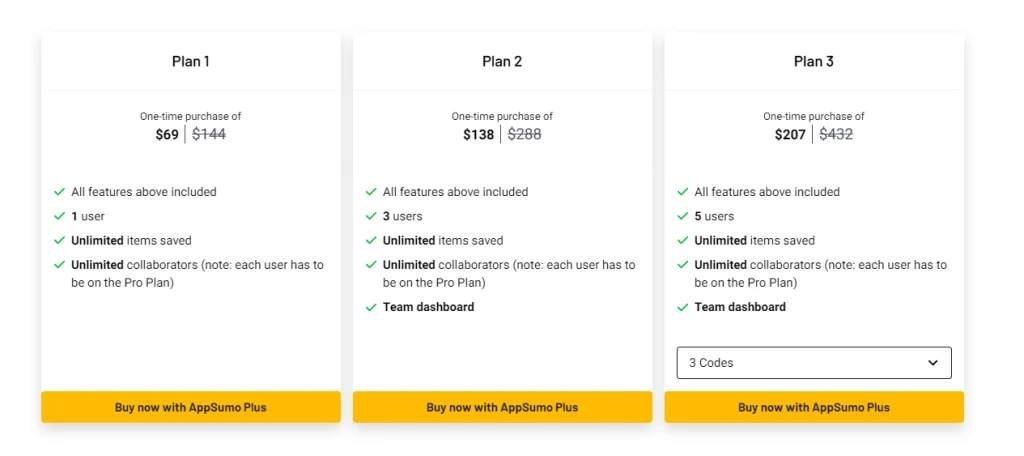1024x456 pixels.
Task: Click the crossed-out $288 price
Action: coord(524,135)
